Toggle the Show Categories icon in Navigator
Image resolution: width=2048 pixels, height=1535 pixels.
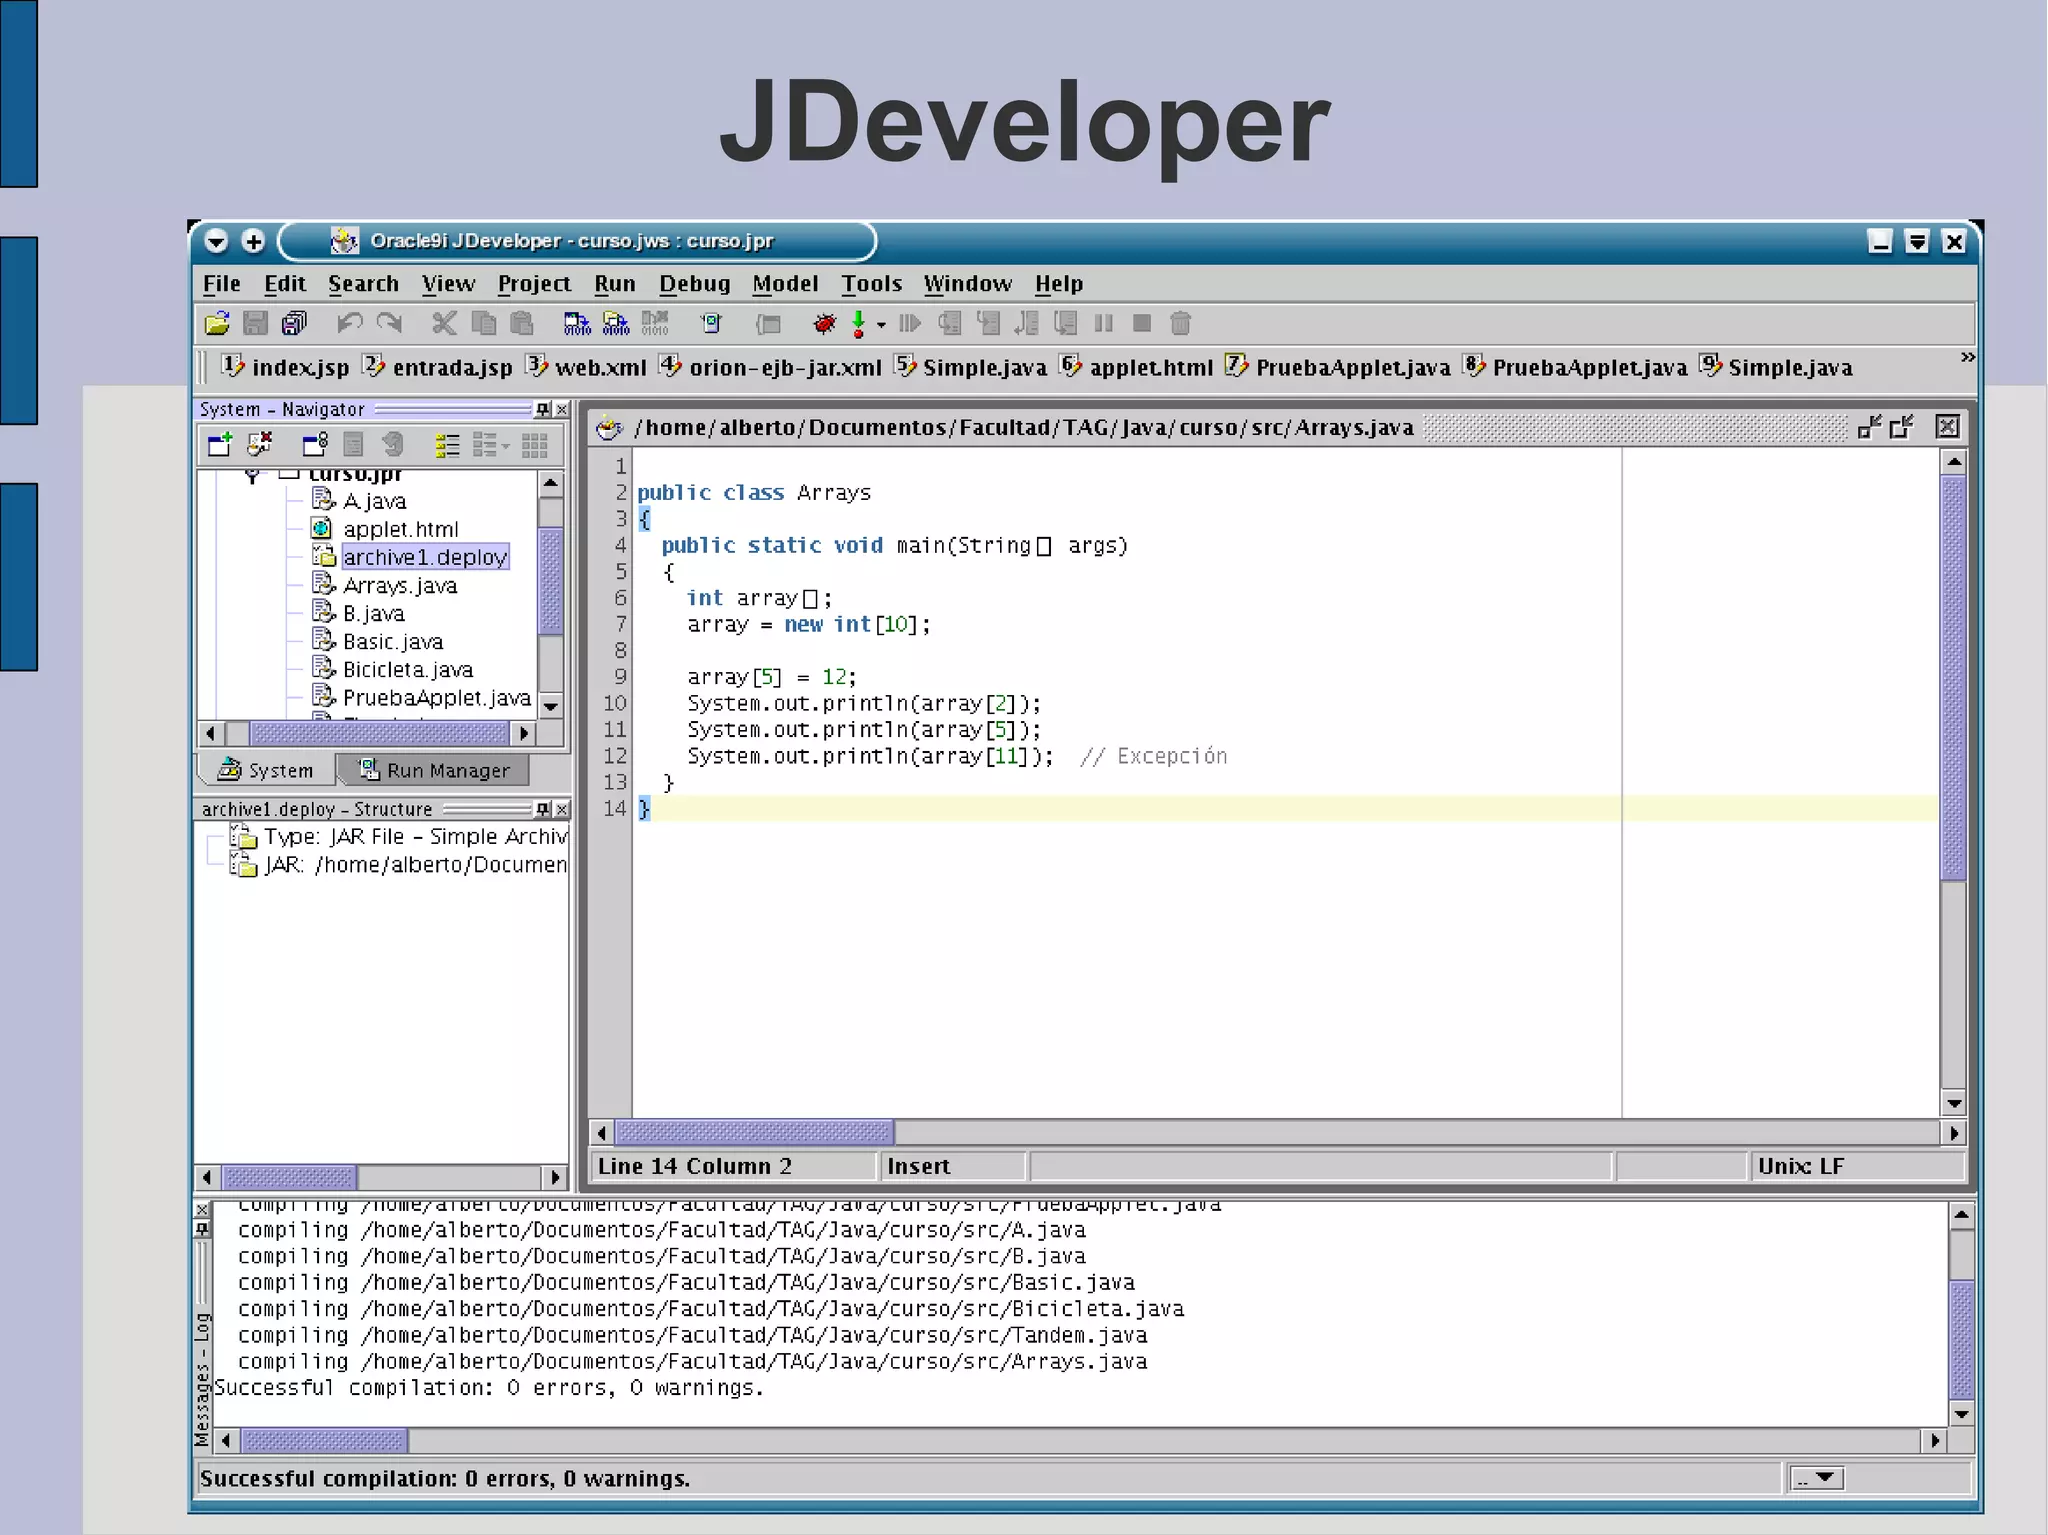pyautogui.click(x=448, y=445)
